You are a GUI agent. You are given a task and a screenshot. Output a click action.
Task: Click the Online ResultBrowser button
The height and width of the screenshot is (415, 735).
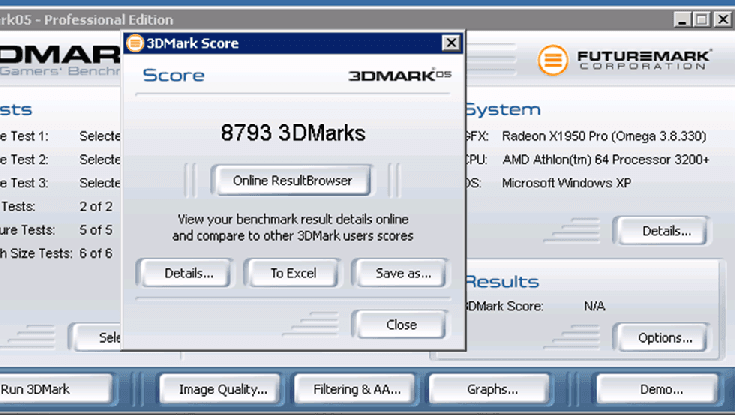292,181
